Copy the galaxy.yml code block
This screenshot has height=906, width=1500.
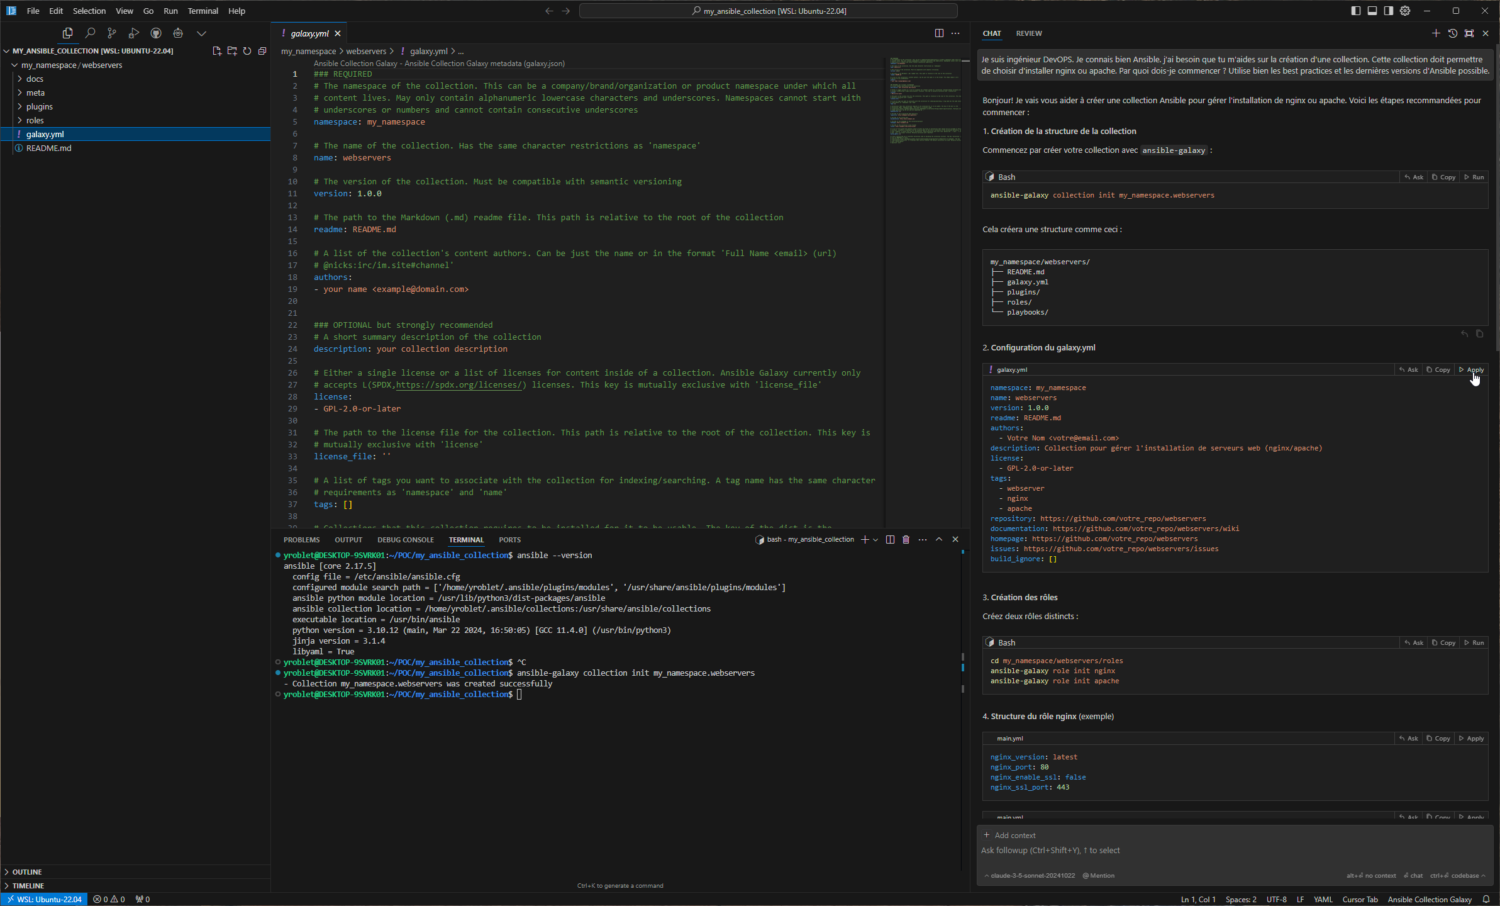[x=1439, y=370]
